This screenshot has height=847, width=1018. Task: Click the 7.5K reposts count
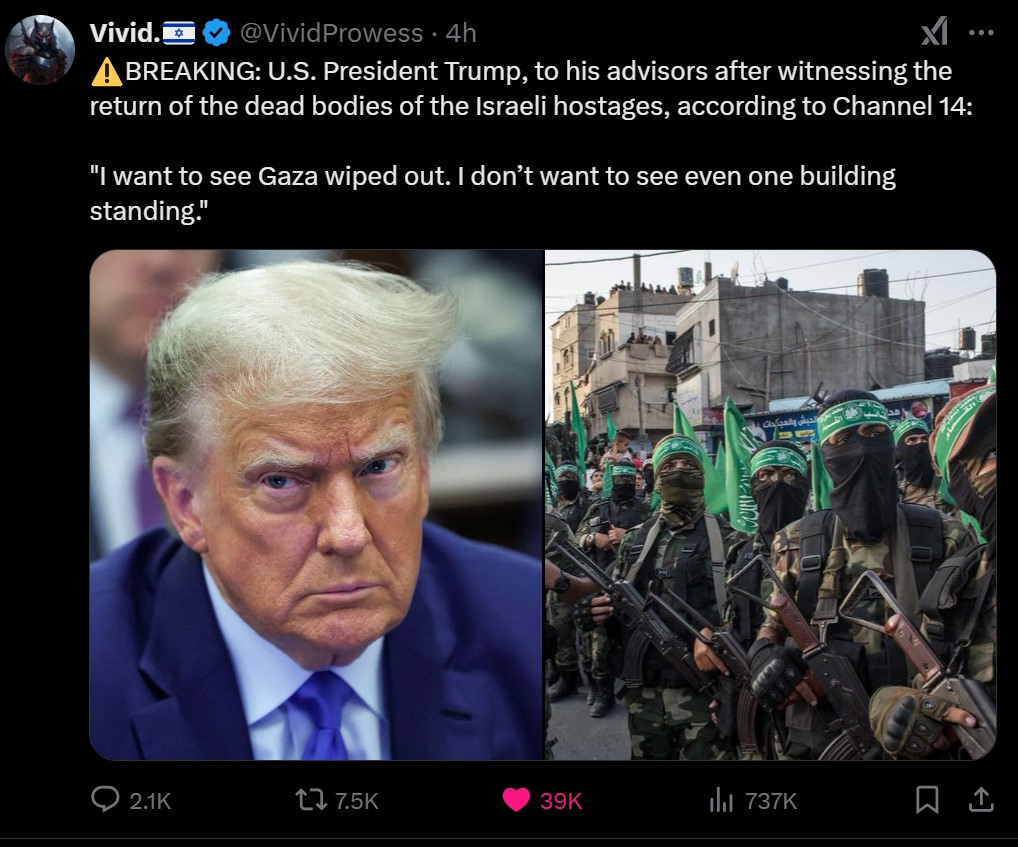point(356,801)
